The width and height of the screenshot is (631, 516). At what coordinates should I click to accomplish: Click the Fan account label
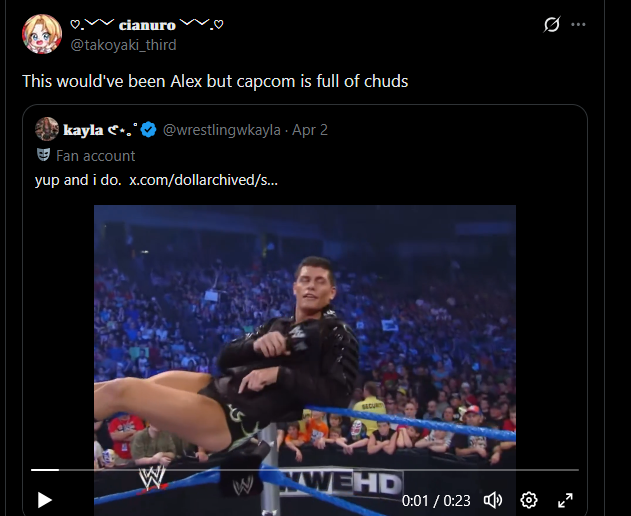(95, 156)
